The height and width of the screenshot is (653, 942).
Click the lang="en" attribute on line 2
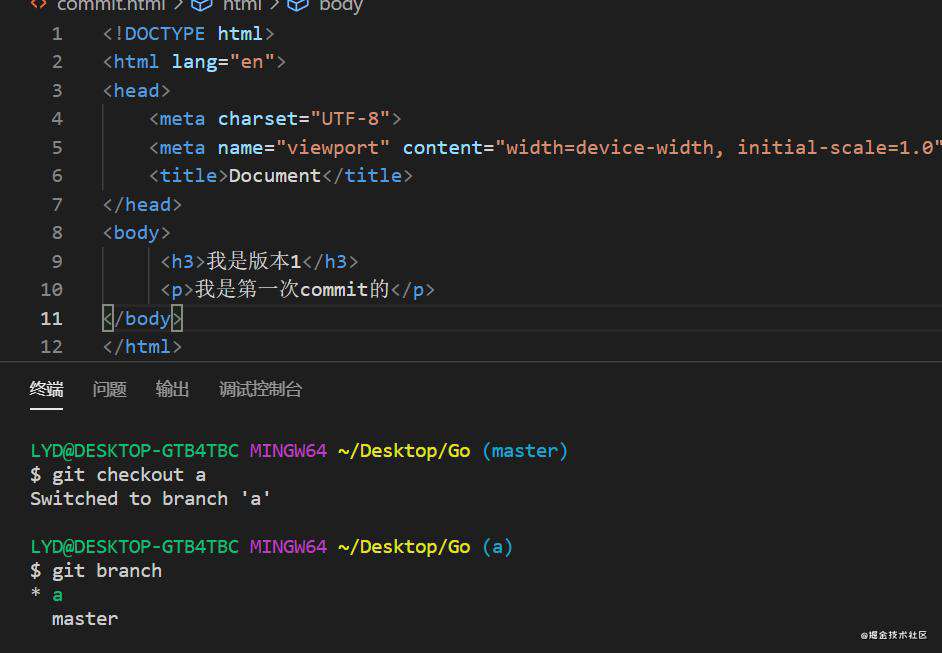(x=223, y=62)
